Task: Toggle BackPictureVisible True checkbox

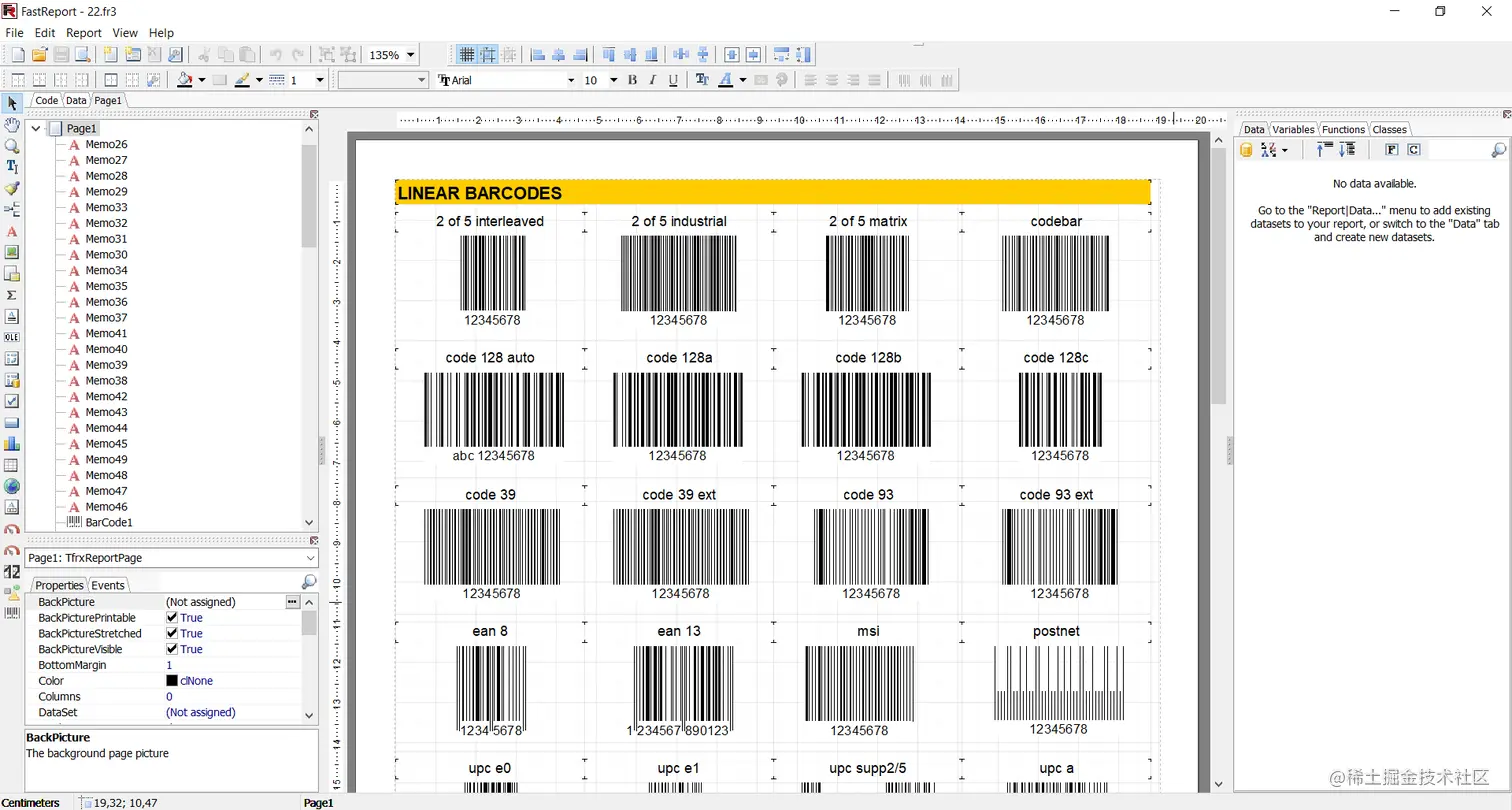Action: coord(172,650)
